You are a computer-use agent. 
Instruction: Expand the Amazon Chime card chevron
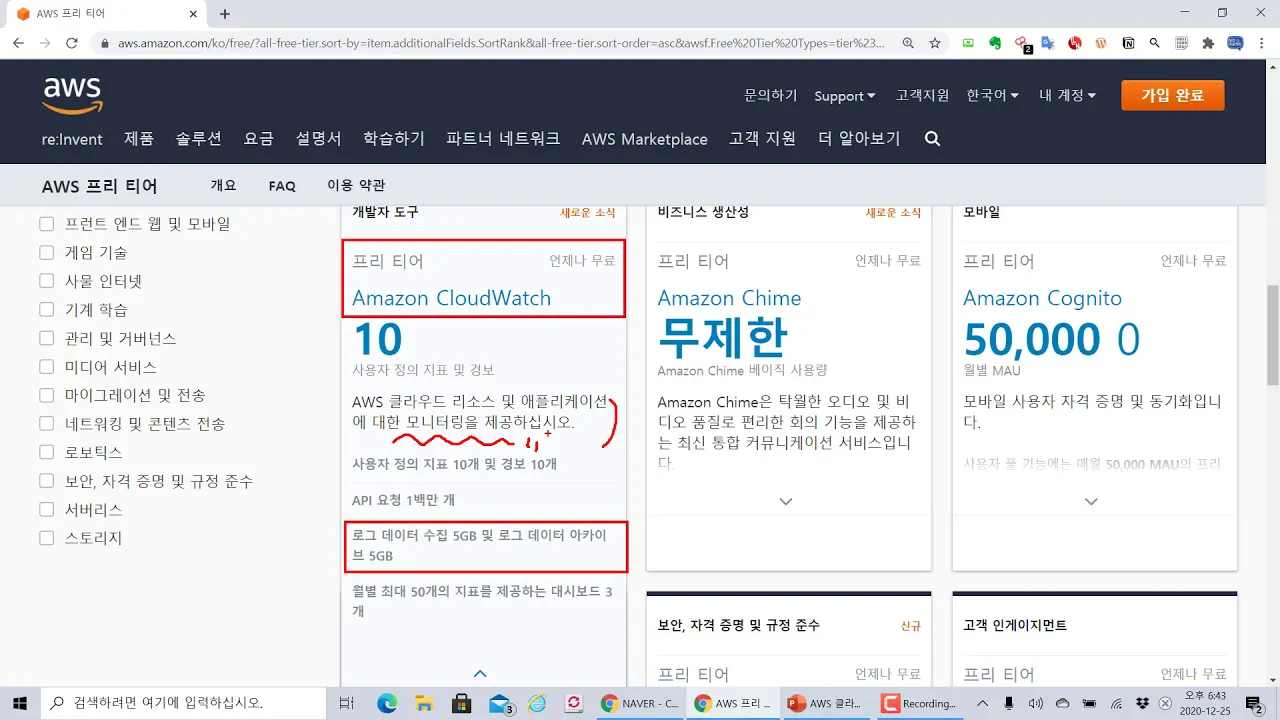pos(786,501)
